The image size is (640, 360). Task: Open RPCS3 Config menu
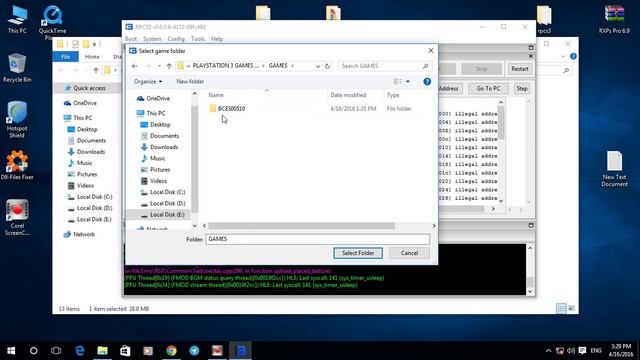pyautogui.click(x=176, y=39)
